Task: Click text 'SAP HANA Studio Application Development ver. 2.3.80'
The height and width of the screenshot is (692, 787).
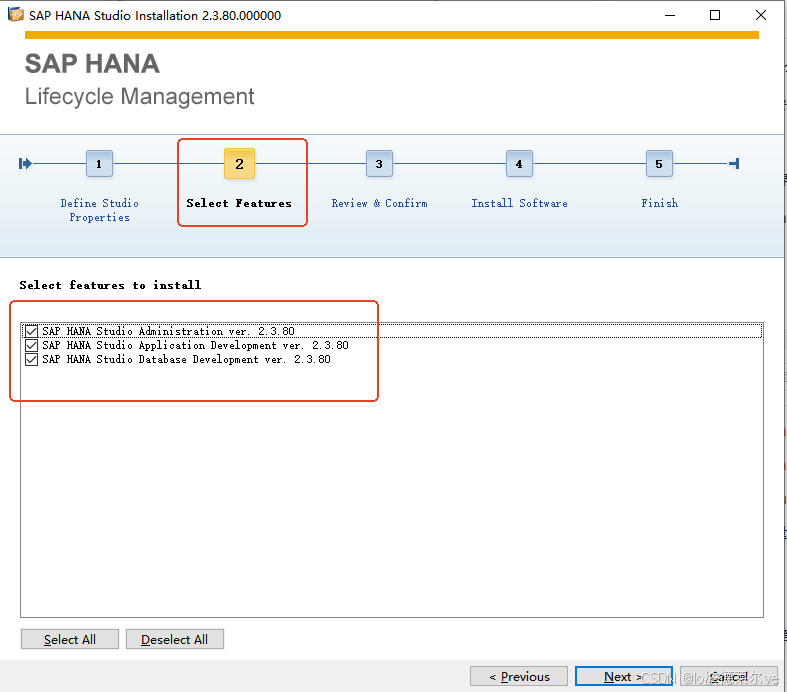Action: (x=195, y=345)
